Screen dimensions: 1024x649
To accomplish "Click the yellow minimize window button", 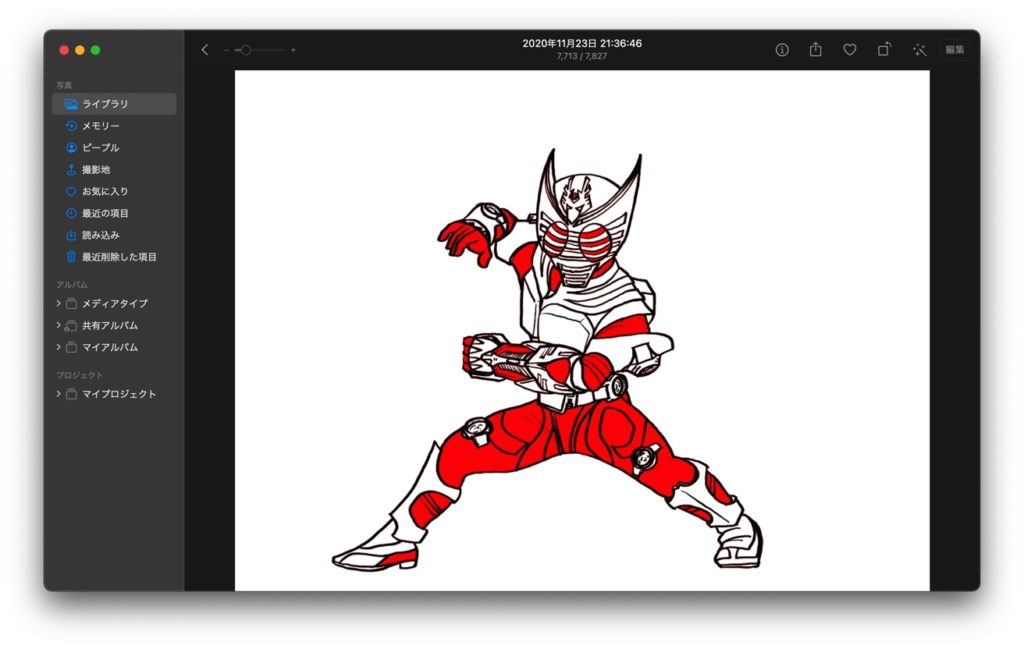I will [x=80, y=50].
